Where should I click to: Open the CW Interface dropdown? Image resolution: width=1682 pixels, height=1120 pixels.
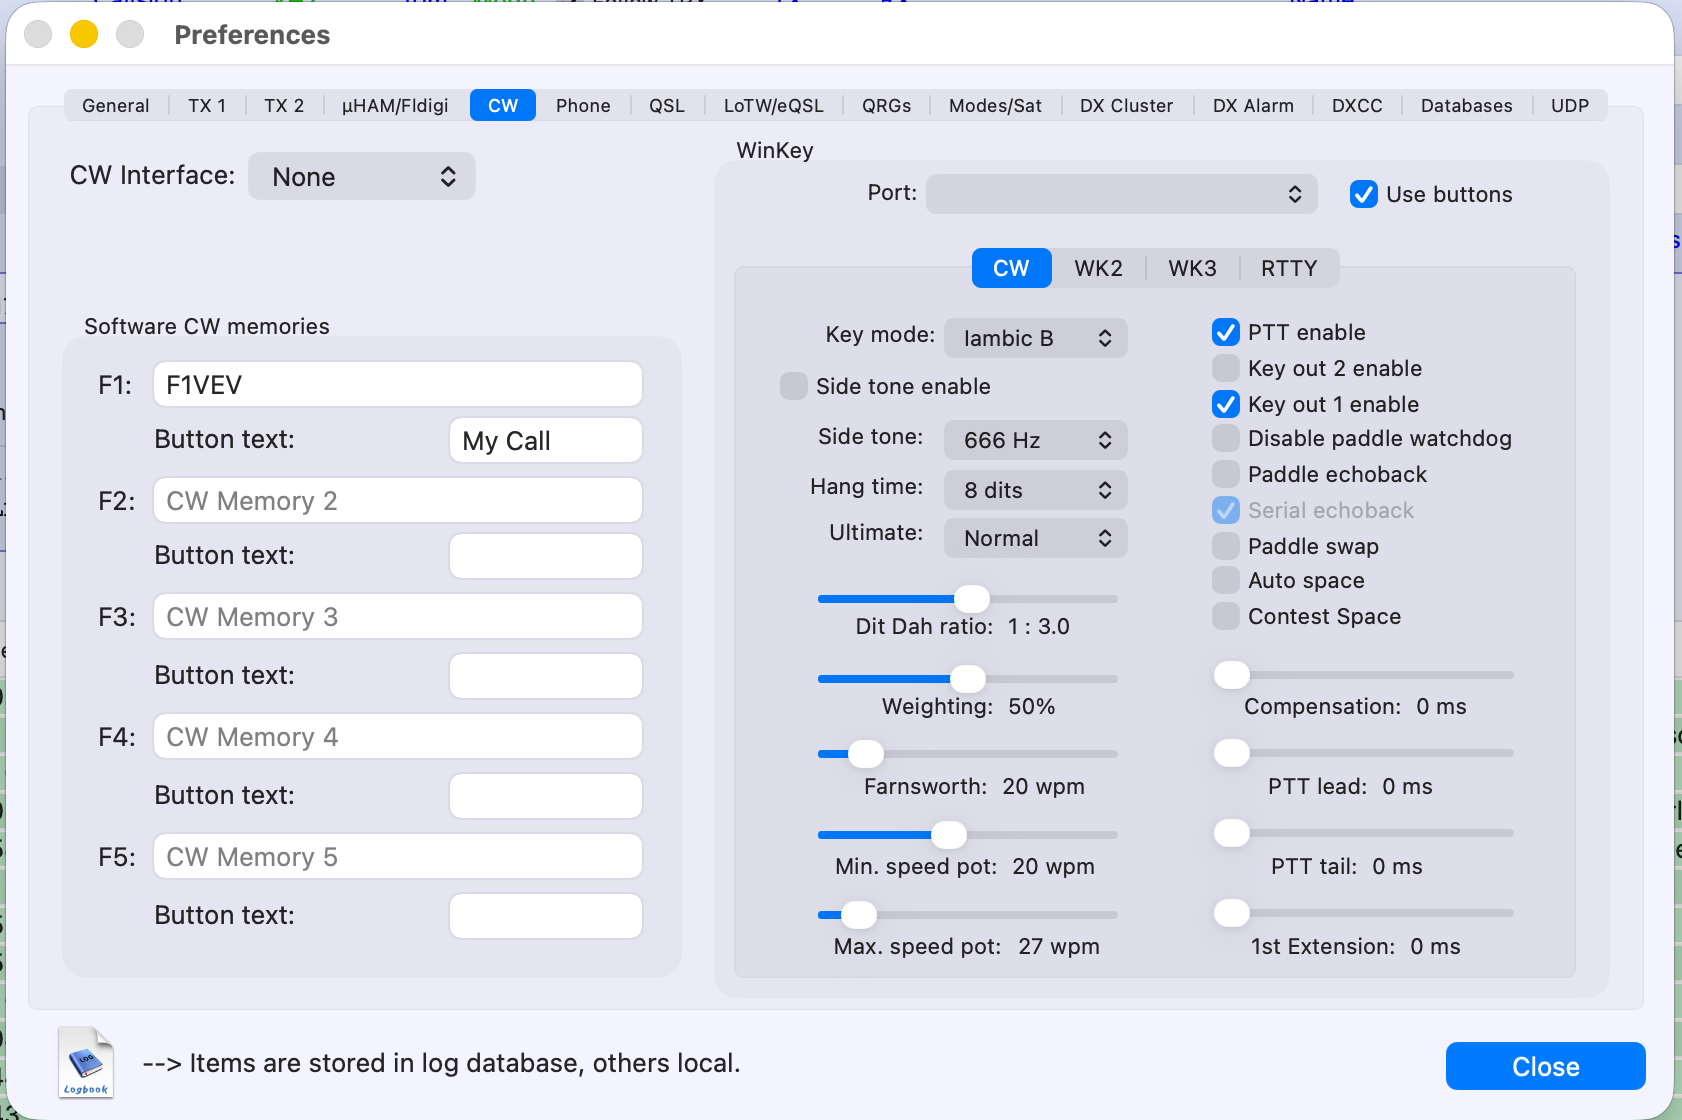click(x=362, y=177)
